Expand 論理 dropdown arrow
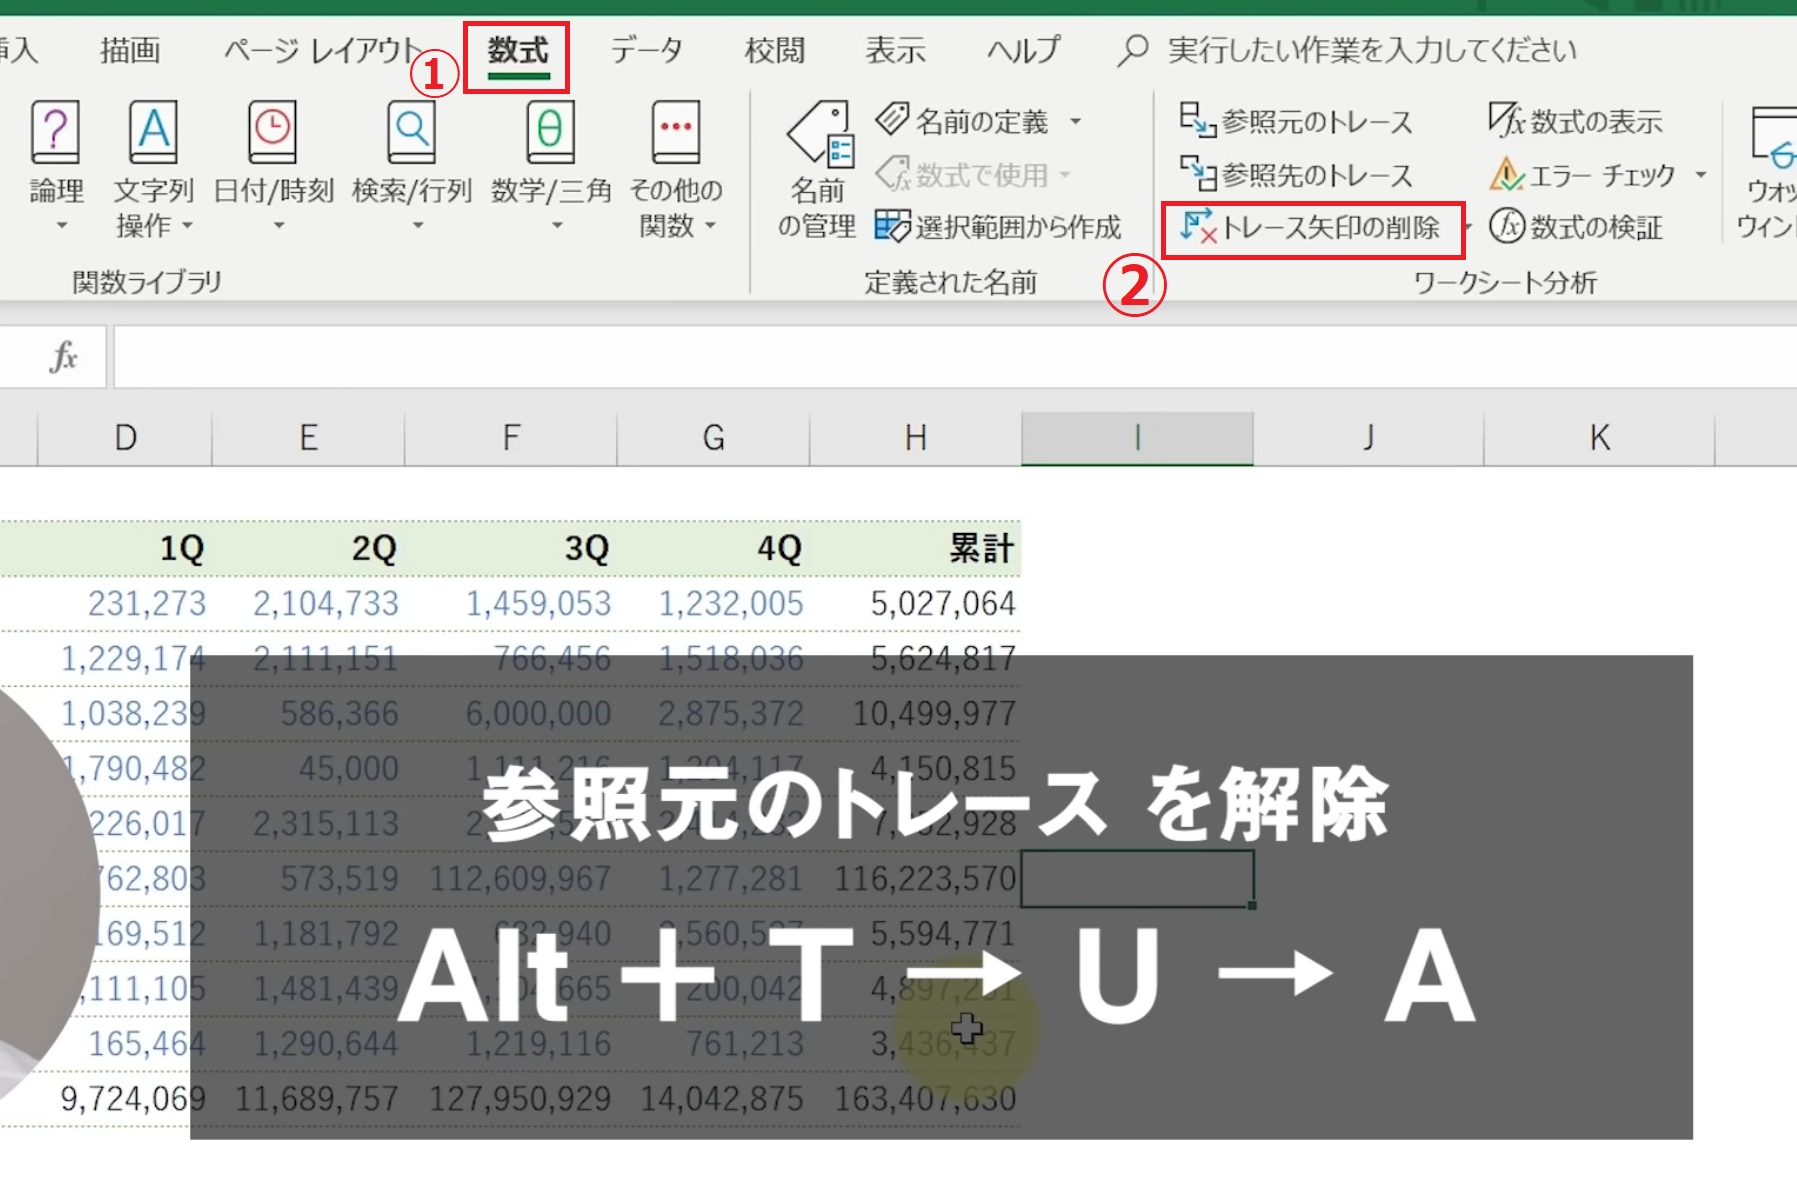The height and width of the screenshot is (1191, 1797). coord(61,226)
